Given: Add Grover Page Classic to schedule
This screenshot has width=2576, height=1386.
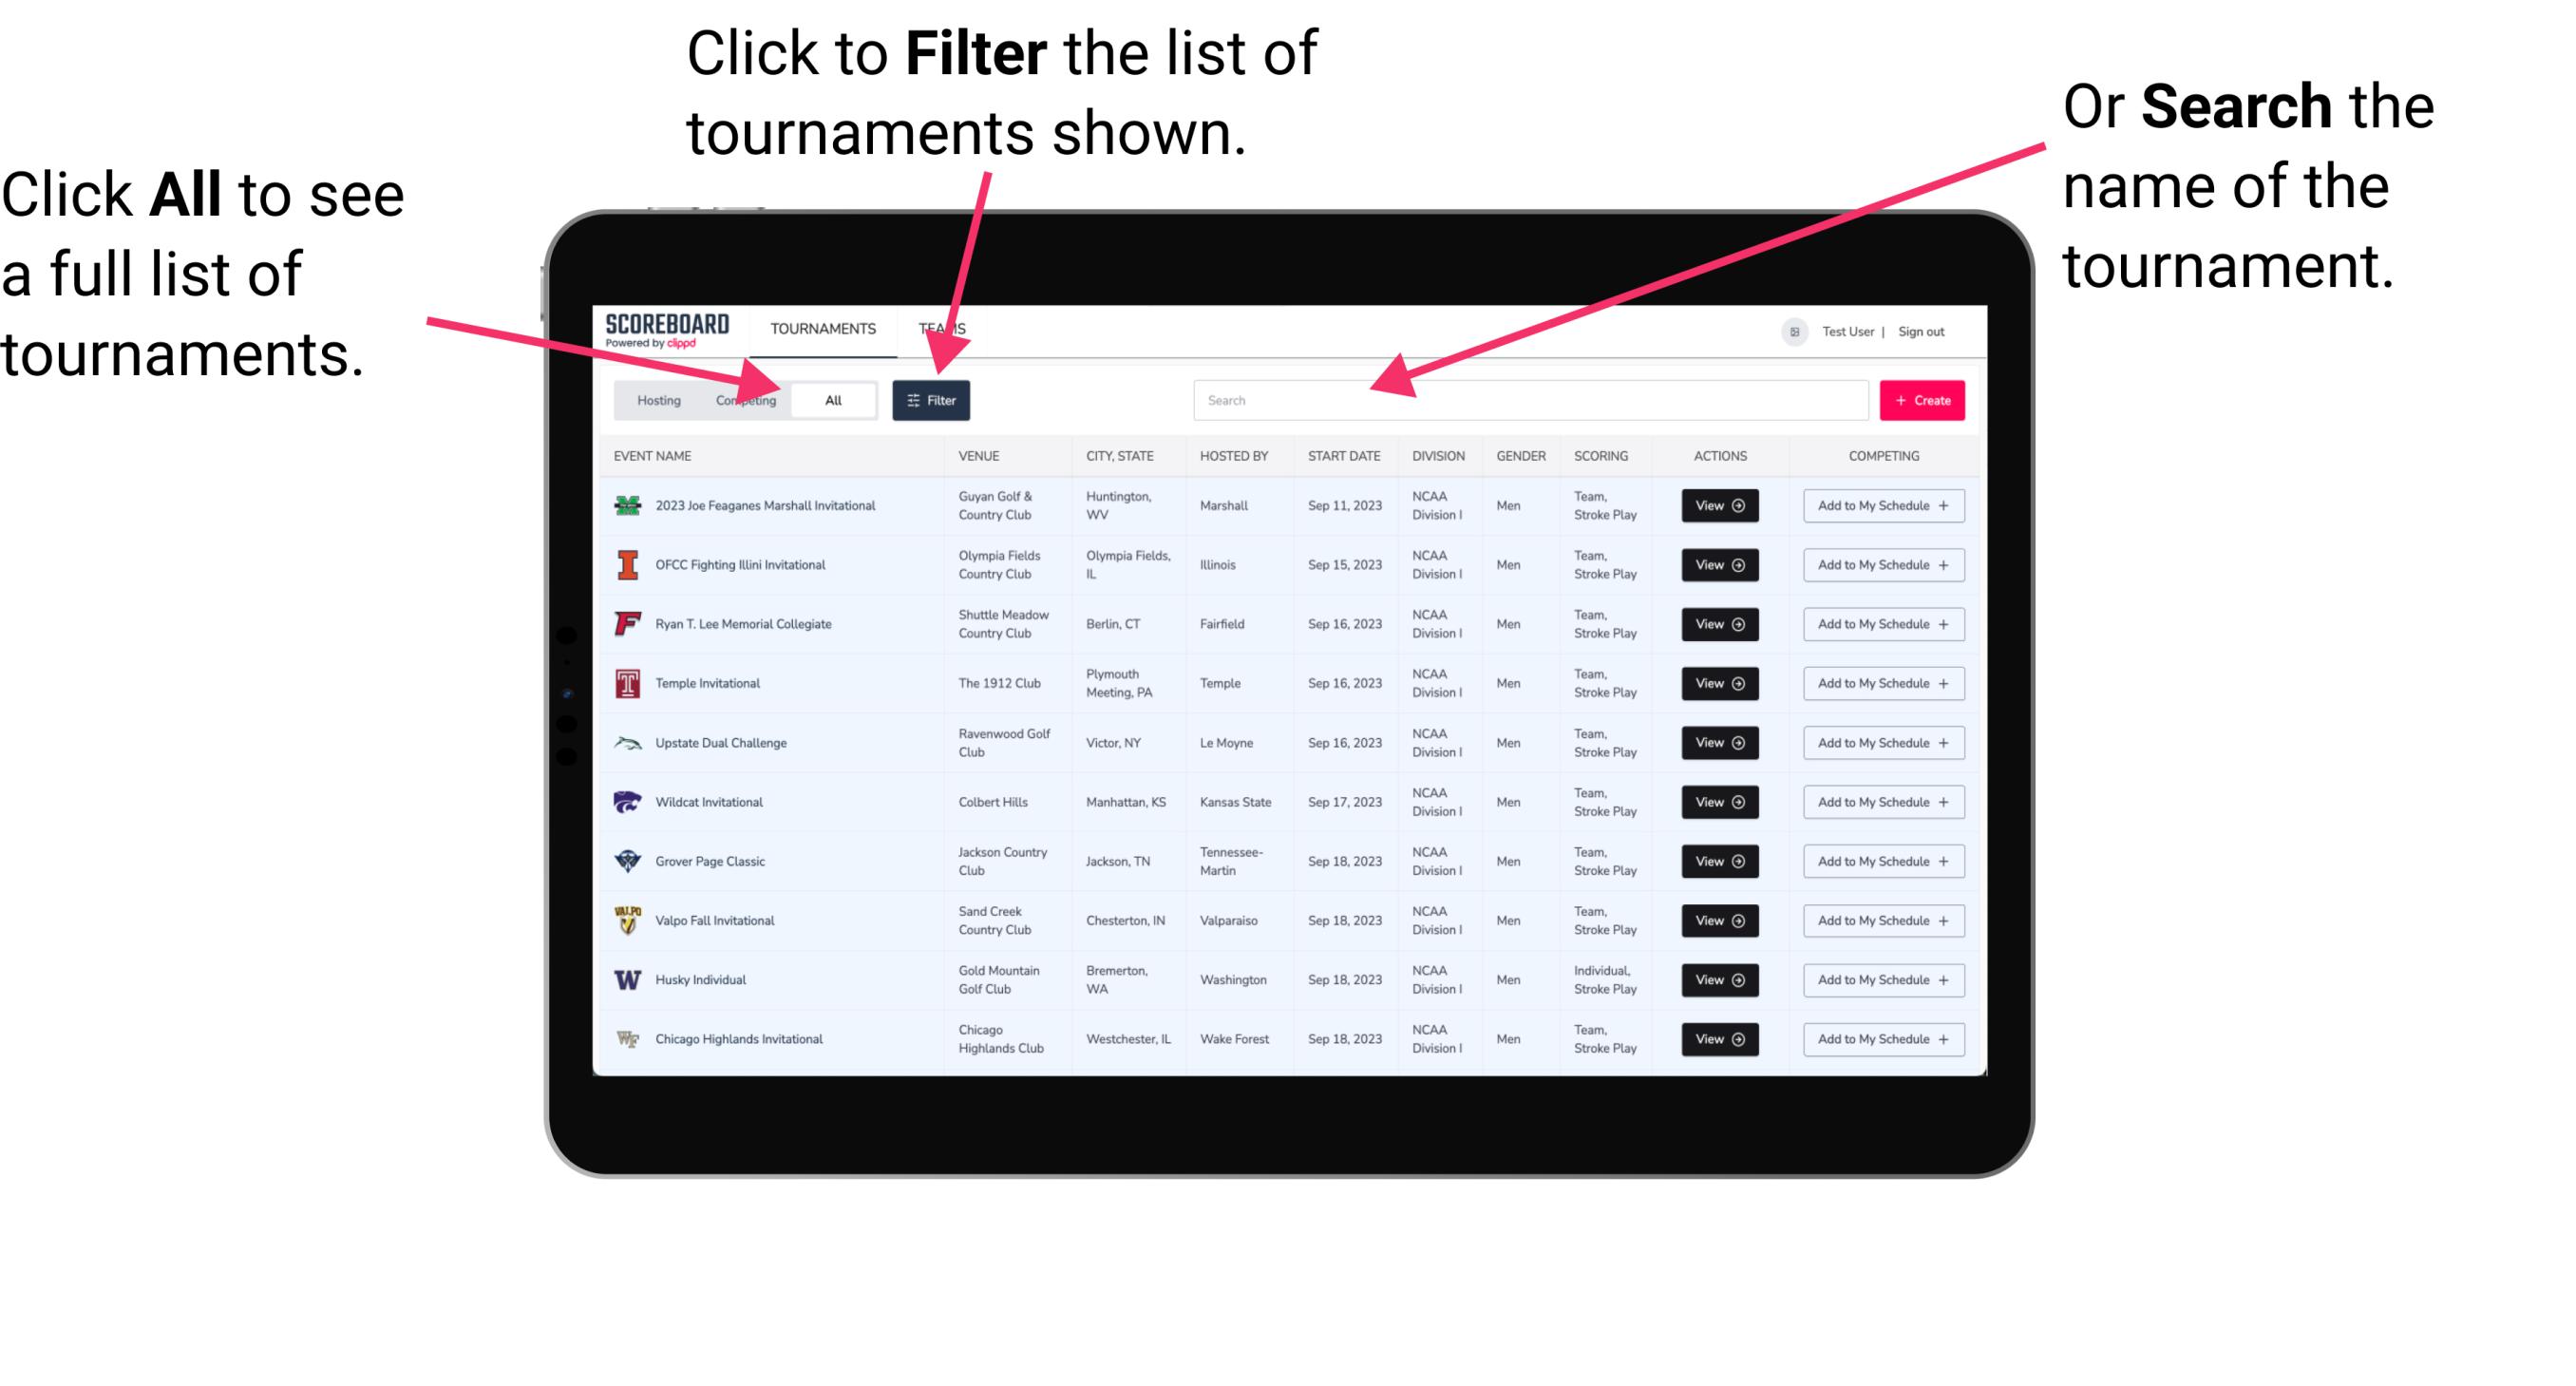Looking at the screenshot, I should point(1880,861).
